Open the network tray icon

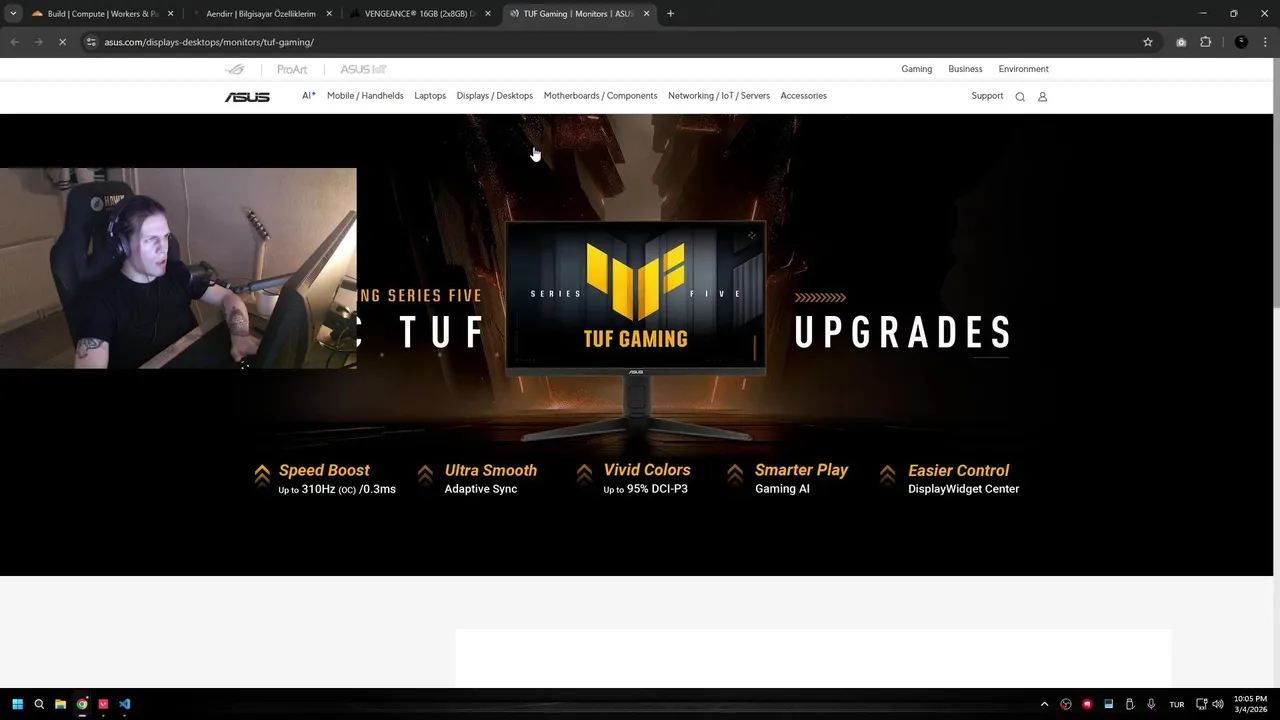1202,704
